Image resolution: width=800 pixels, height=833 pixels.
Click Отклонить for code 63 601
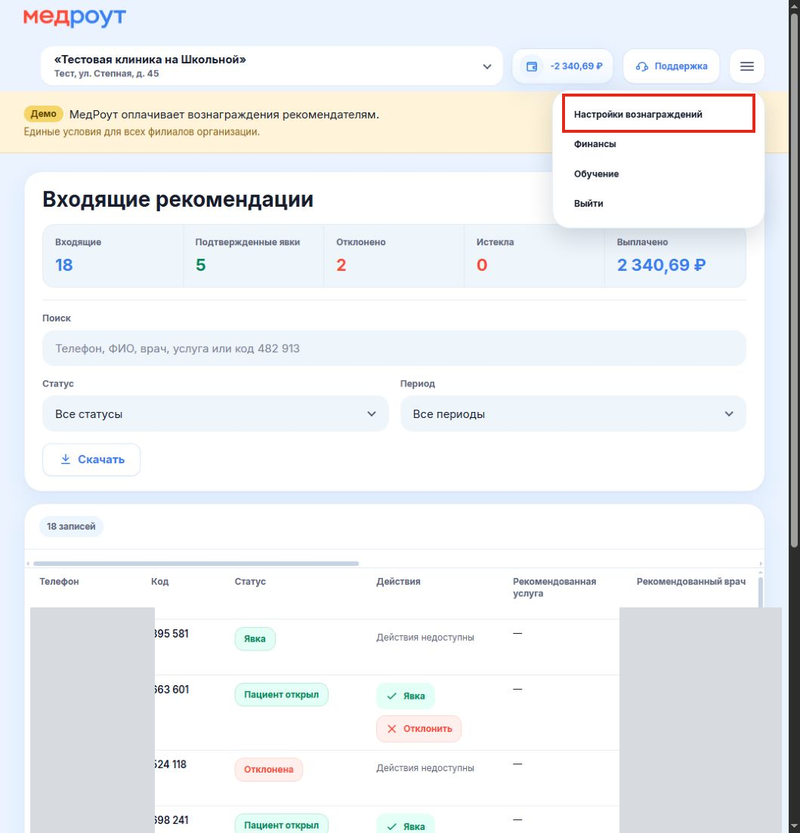click(419, 729)
